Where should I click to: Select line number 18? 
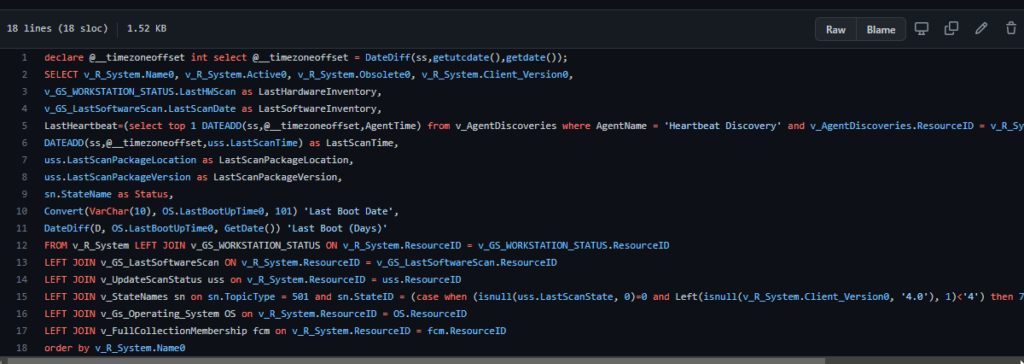tap(23, 348)
